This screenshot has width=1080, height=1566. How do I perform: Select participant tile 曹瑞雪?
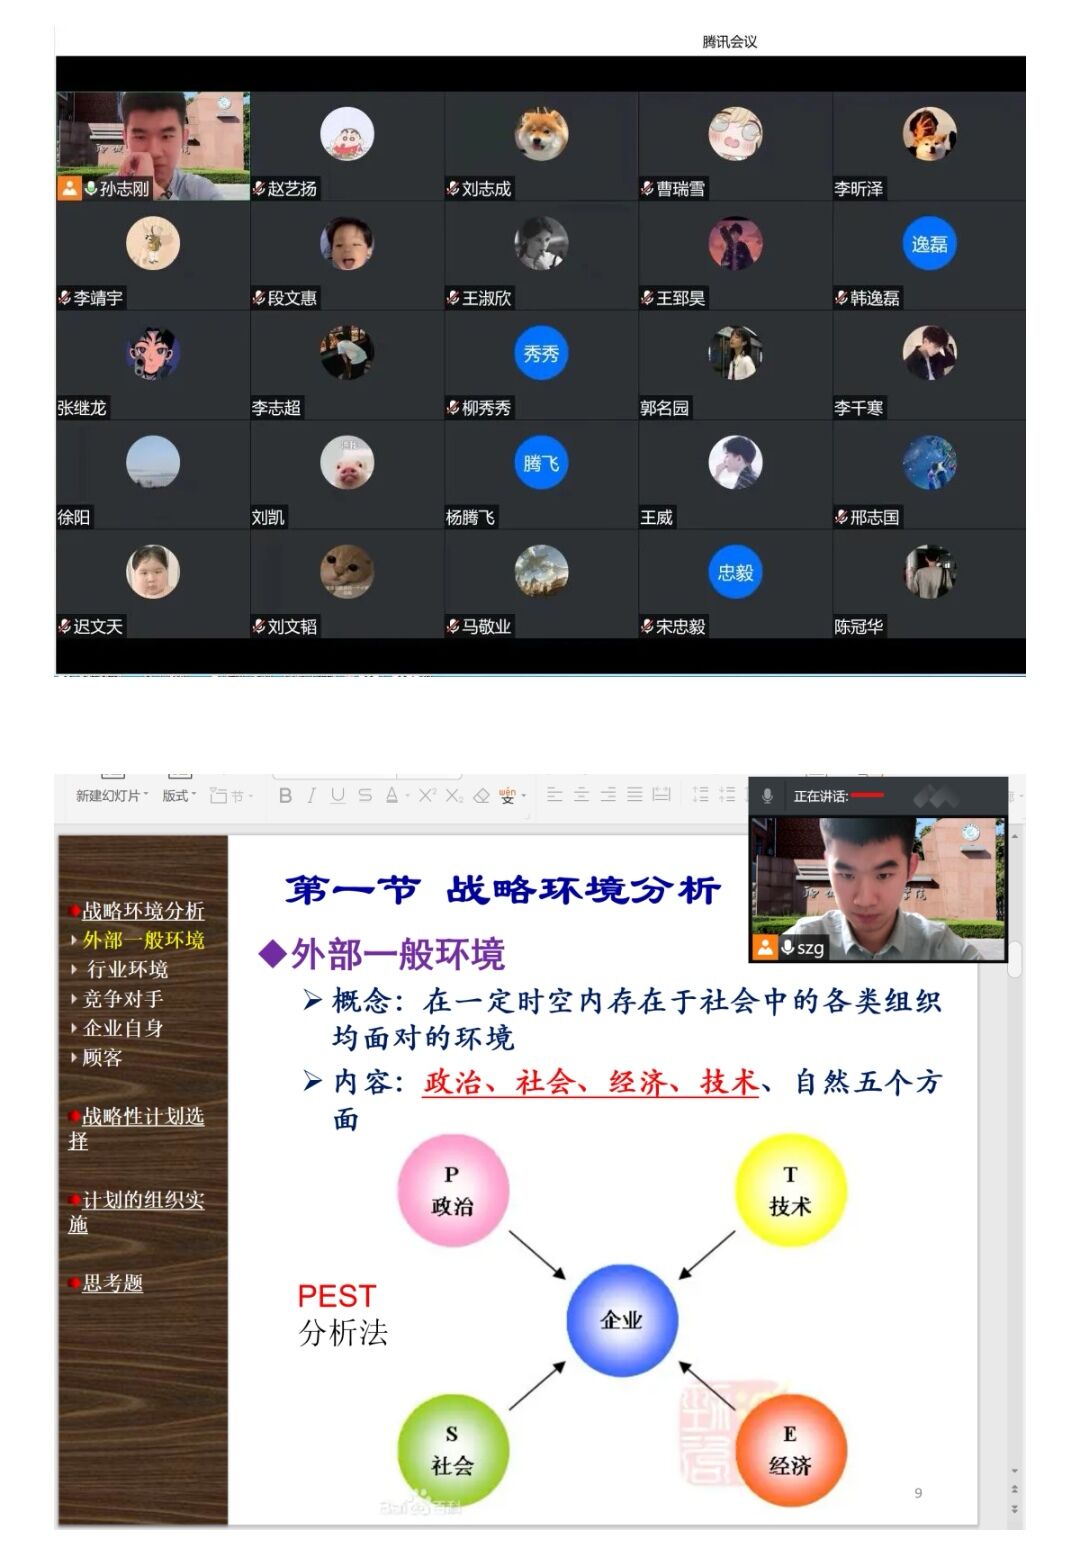point(735,146)
